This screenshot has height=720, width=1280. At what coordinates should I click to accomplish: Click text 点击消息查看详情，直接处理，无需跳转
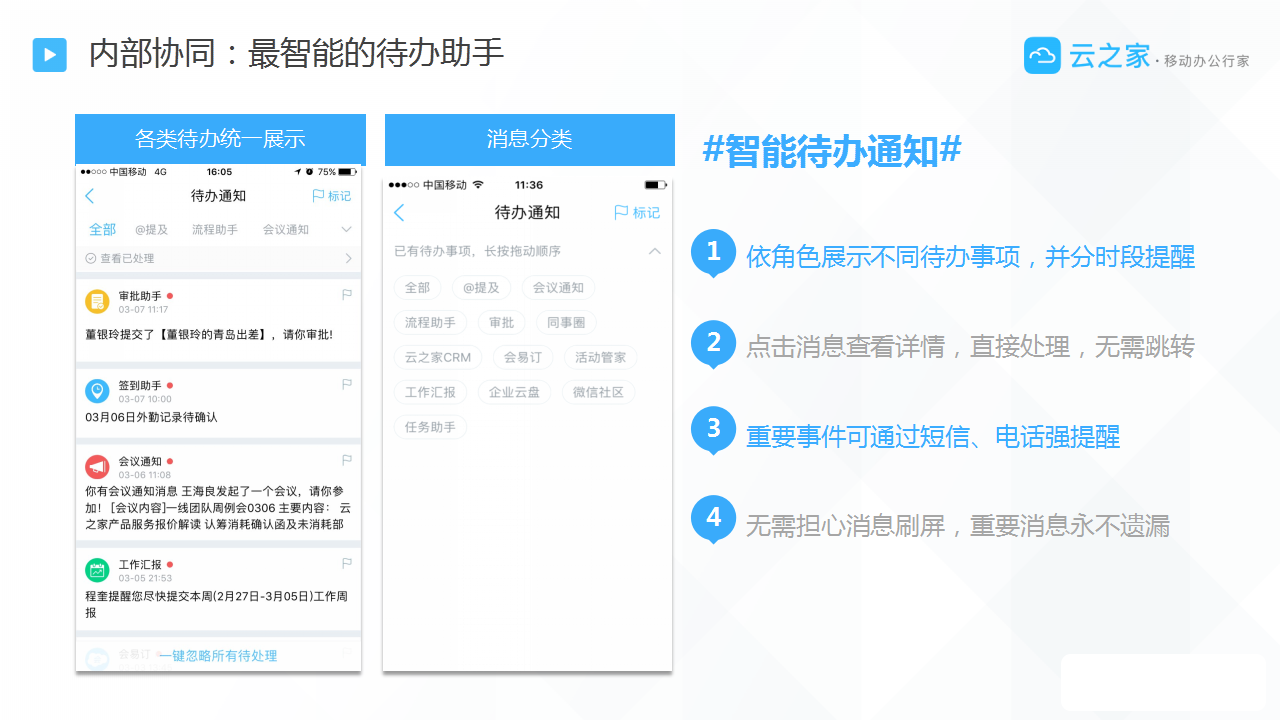click(x=970, y=347)
